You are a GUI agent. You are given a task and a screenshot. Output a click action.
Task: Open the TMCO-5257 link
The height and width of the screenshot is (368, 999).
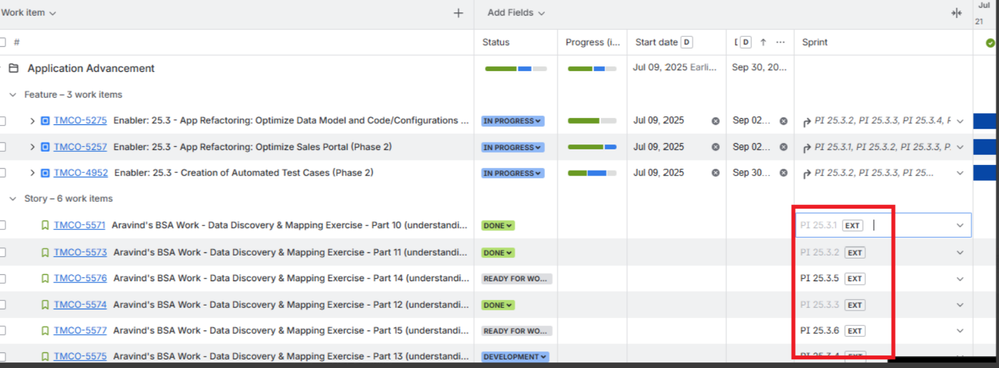tap(80, 147)
